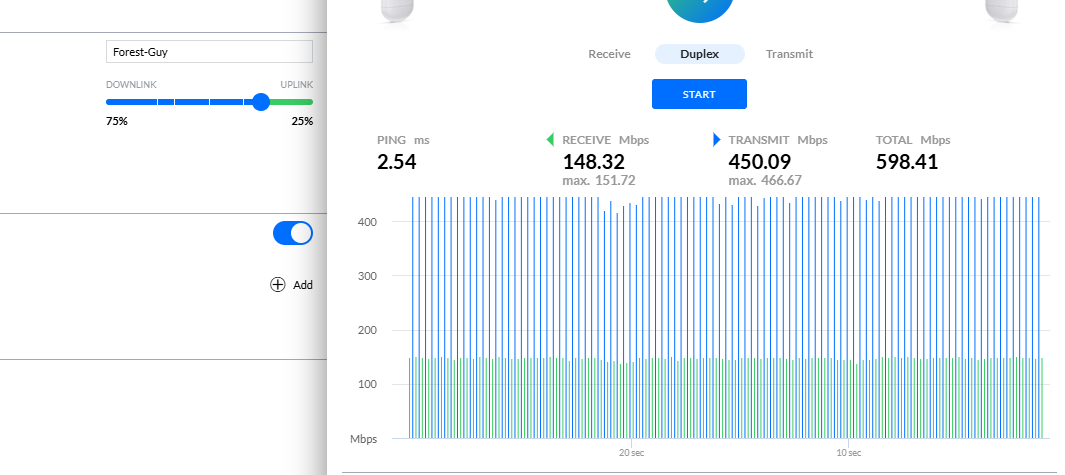Click the 75% downlink value

(x=117, y=122)
